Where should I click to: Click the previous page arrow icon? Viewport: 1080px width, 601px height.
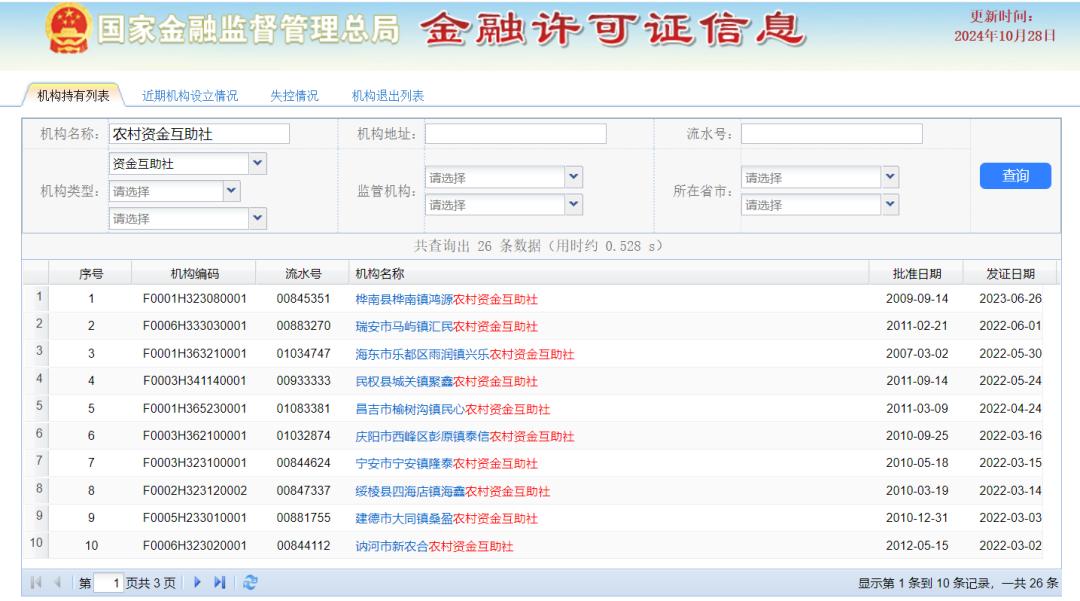tap(58, 582)
